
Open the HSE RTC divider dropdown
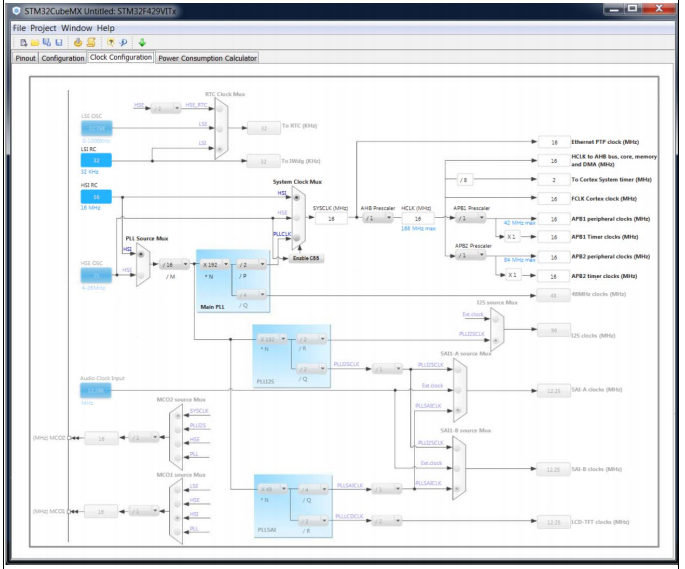(166, 108)
